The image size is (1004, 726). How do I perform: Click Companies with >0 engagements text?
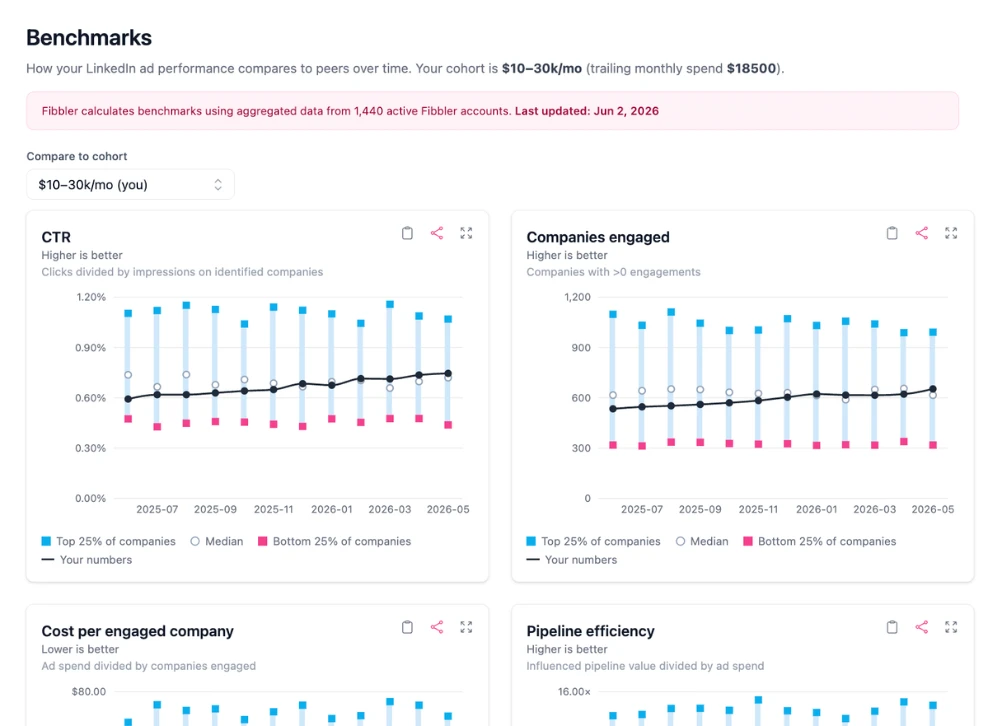coord(613,271)
